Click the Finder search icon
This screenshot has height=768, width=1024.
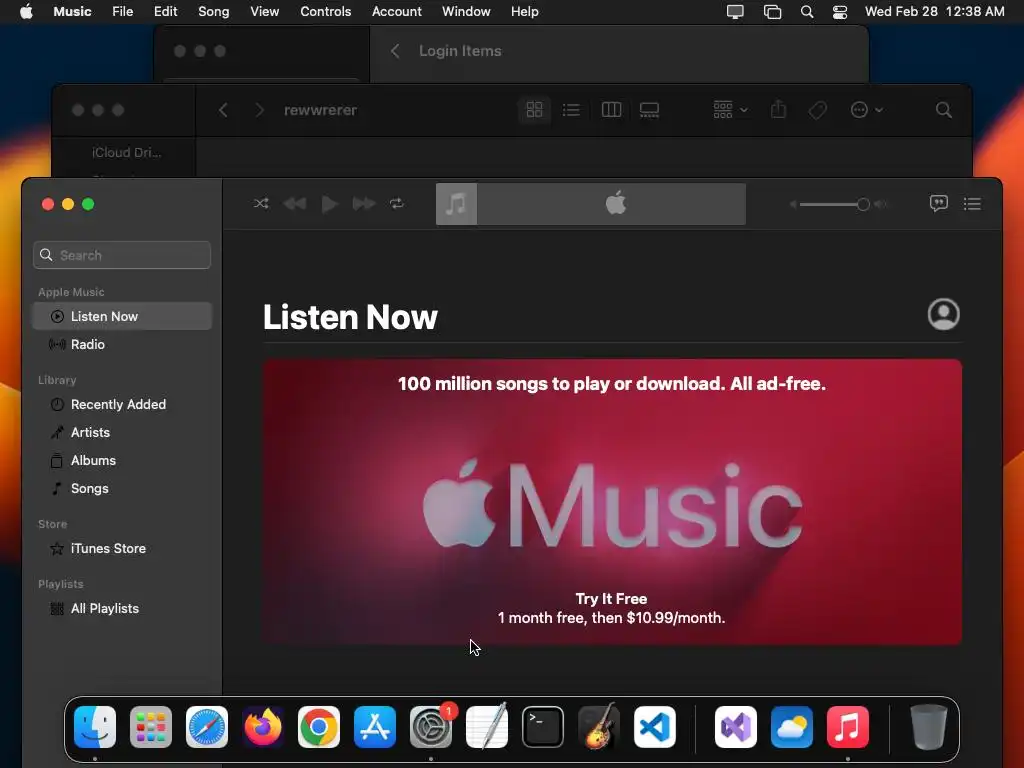tap(944, 110)
